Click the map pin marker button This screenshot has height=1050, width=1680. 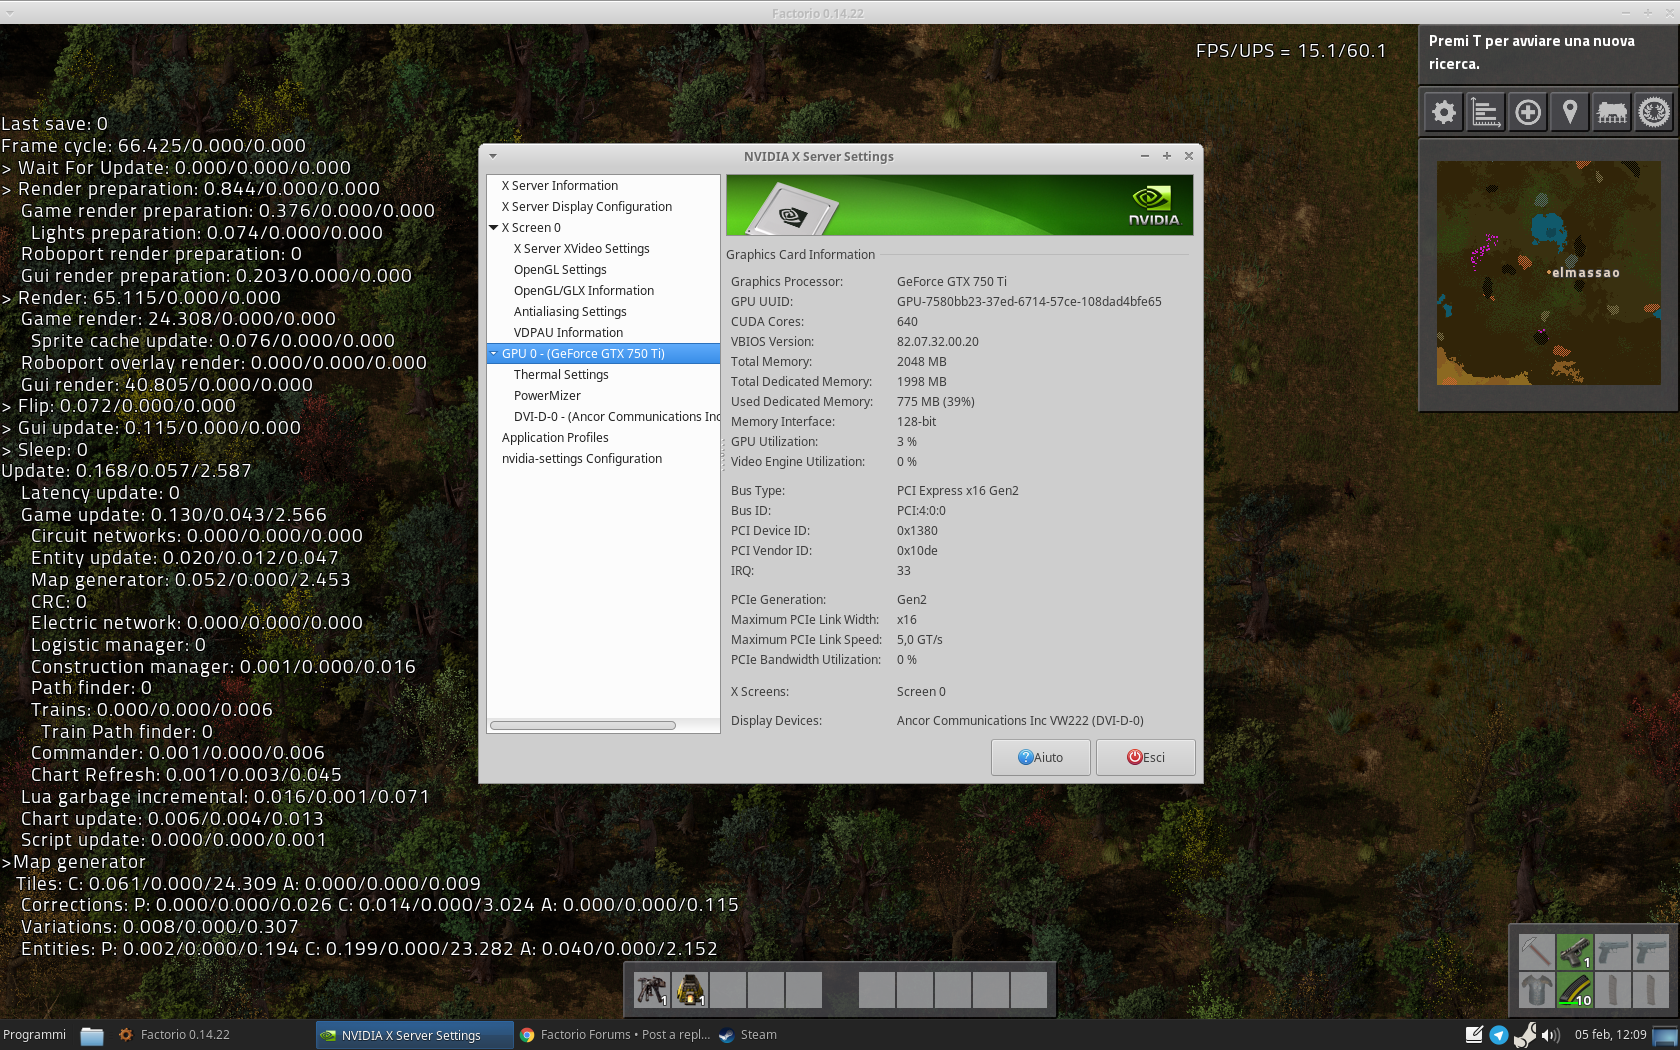[x=1569, y=112]
